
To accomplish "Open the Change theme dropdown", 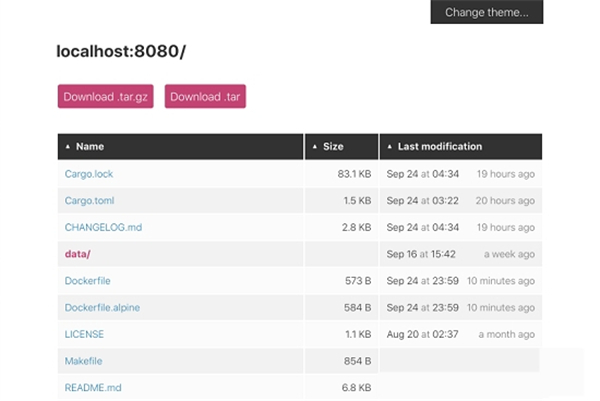I will [486, 12].
